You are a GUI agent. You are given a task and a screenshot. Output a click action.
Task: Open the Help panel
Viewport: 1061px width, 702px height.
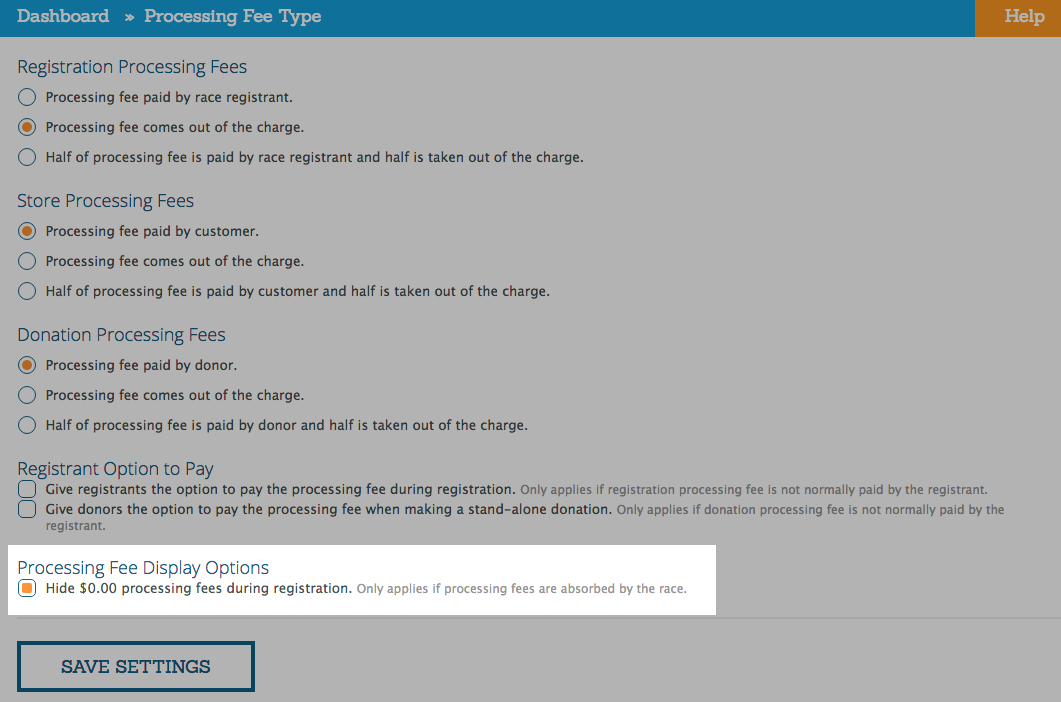1023,16
